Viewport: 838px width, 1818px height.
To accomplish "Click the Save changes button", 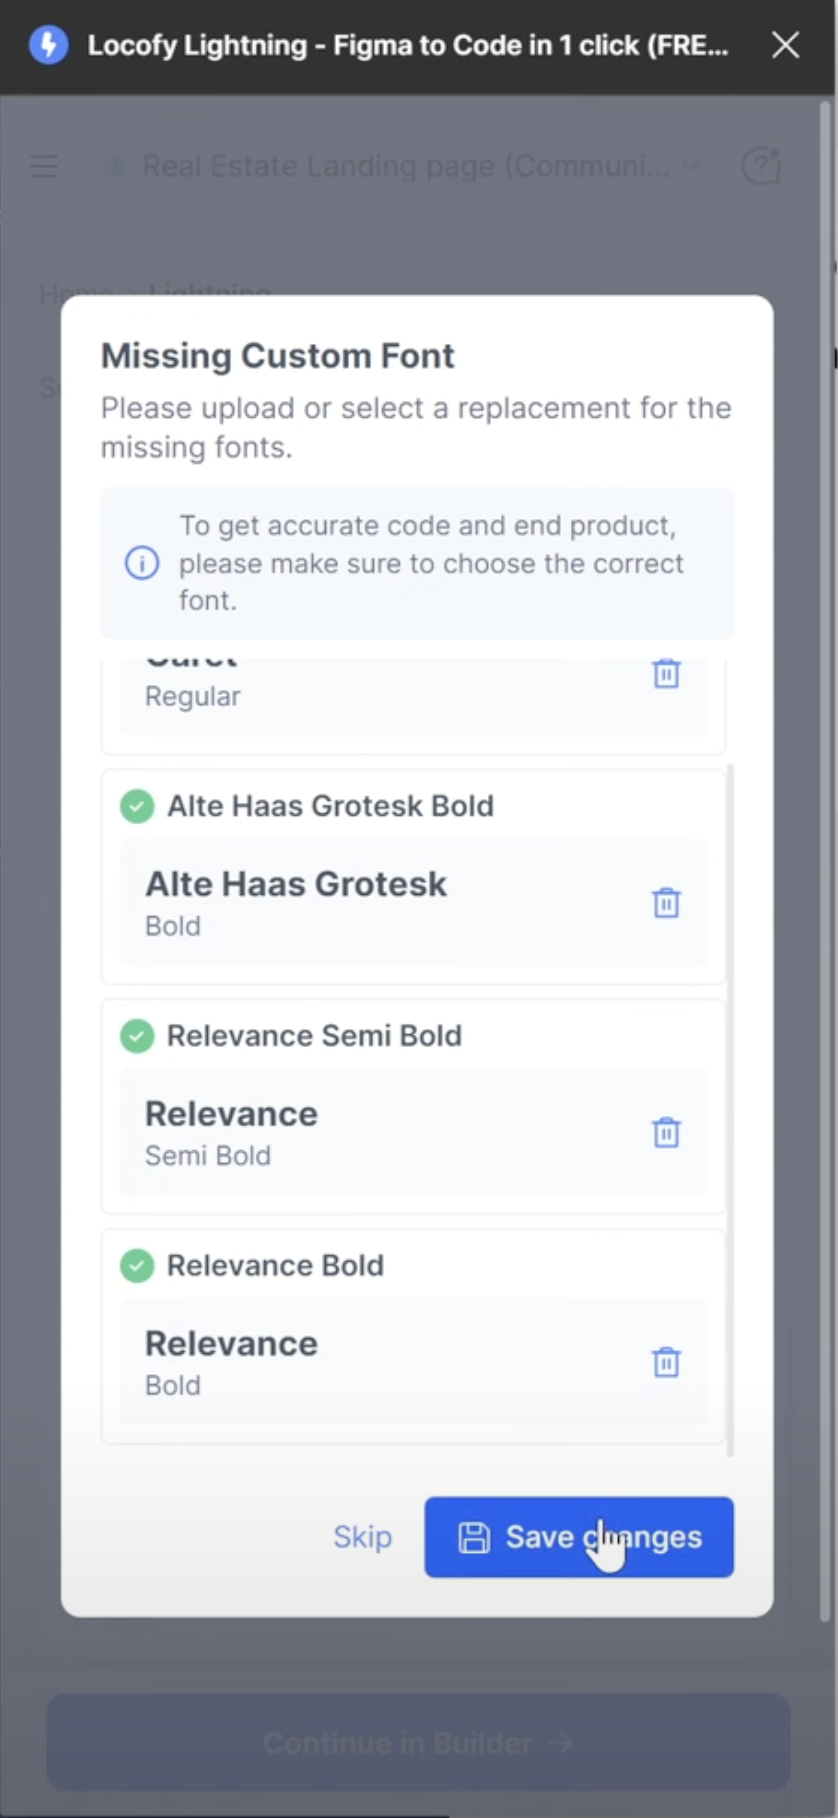I will pos(579,1537).
